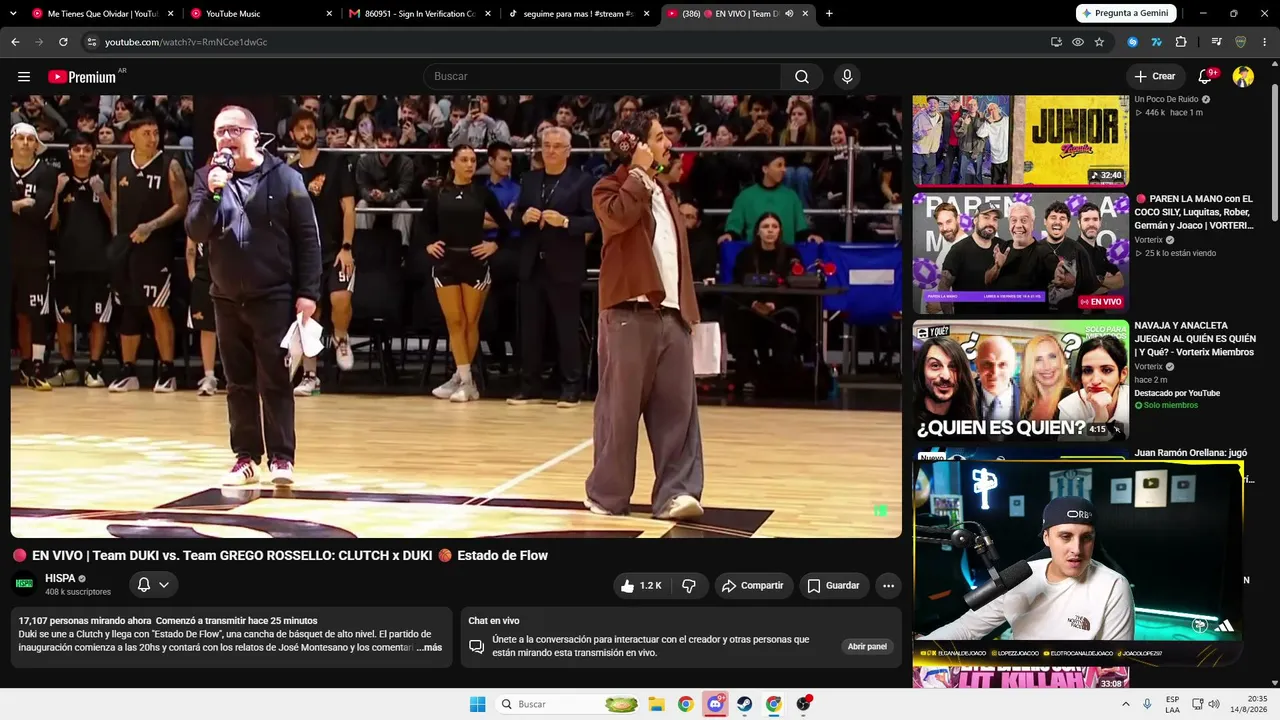Click the Pregunta a Gemini button
This screenshot has width=1280, height=720.
(x=1126, y=13)
